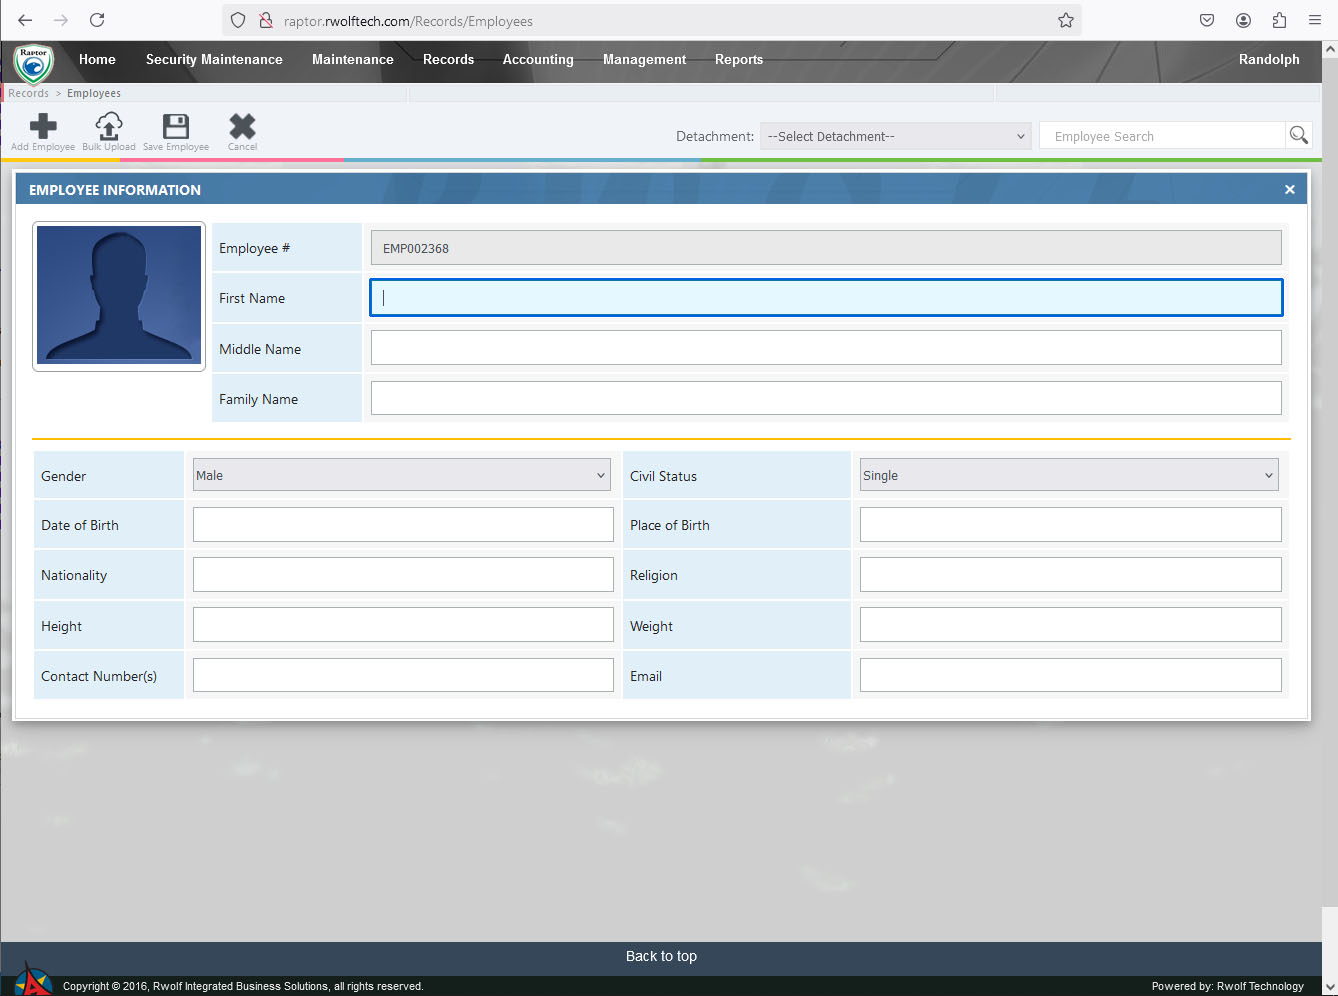Viewport: 1338px width, 996px height.
Task: Close the Employee Information panel
Action: [1289, 190]
